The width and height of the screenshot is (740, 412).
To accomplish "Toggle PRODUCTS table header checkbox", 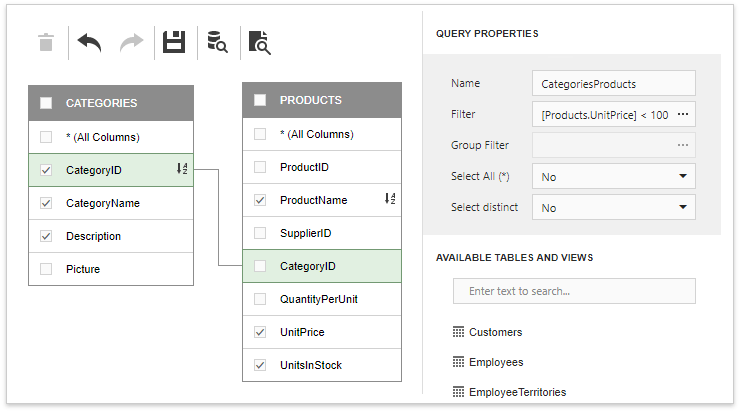I will (260, 100).
